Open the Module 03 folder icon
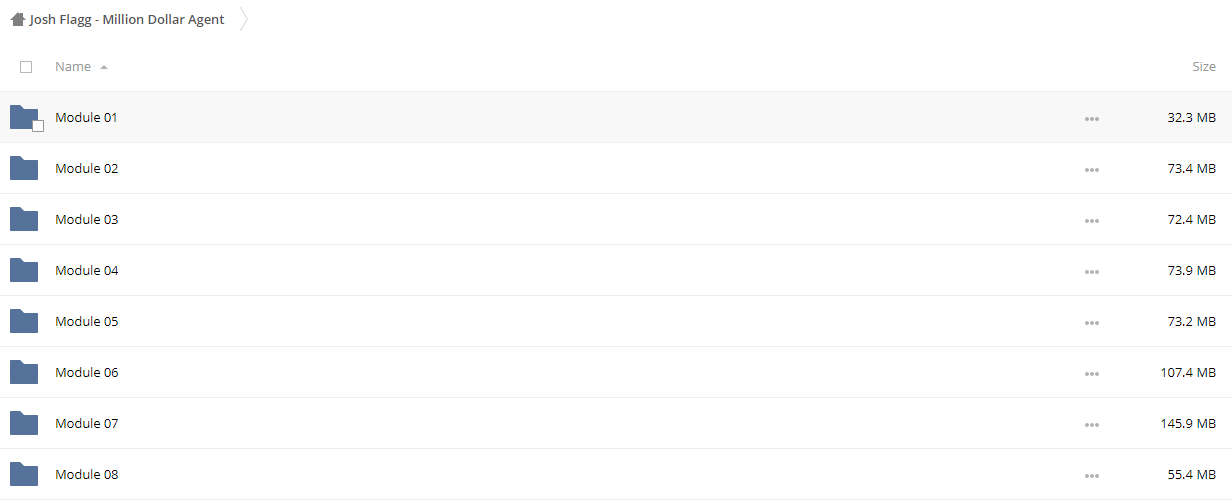 [x=24, y=219]
